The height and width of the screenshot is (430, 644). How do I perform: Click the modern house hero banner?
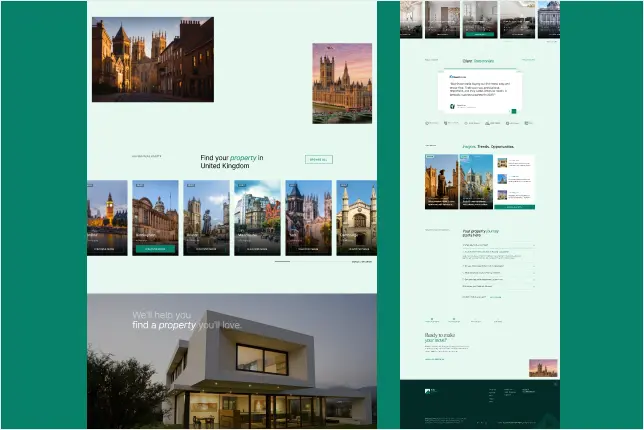(232, 361)
